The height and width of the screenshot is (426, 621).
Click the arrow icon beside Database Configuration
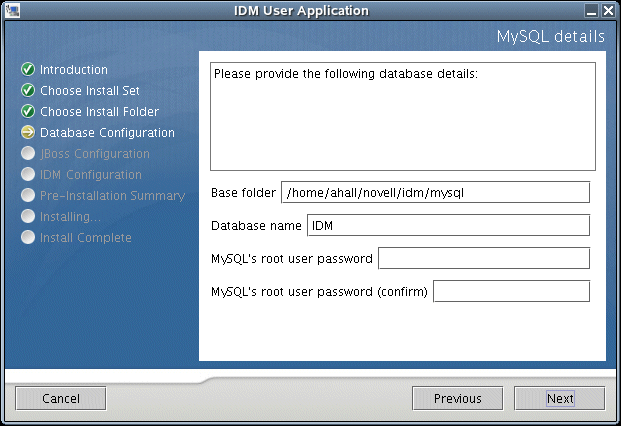pyautogui.click(x=28, y=133)
